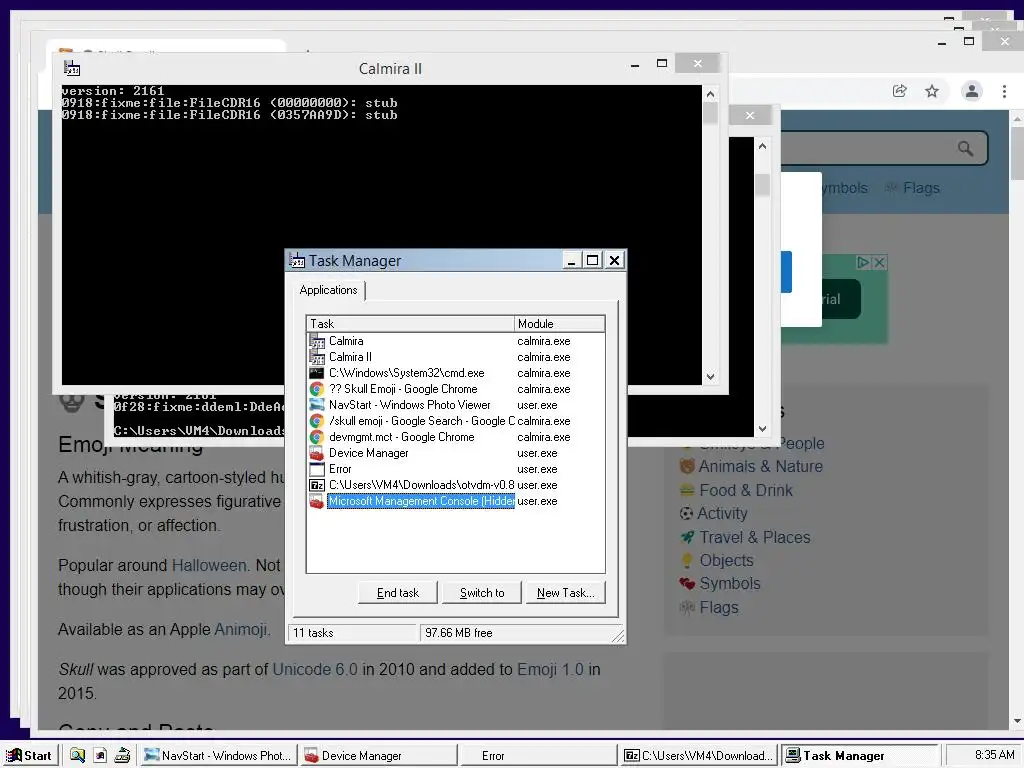1024x768 pixels.
Task: Select the Device Manager task row icon
Action: click(x=317, y=453)
